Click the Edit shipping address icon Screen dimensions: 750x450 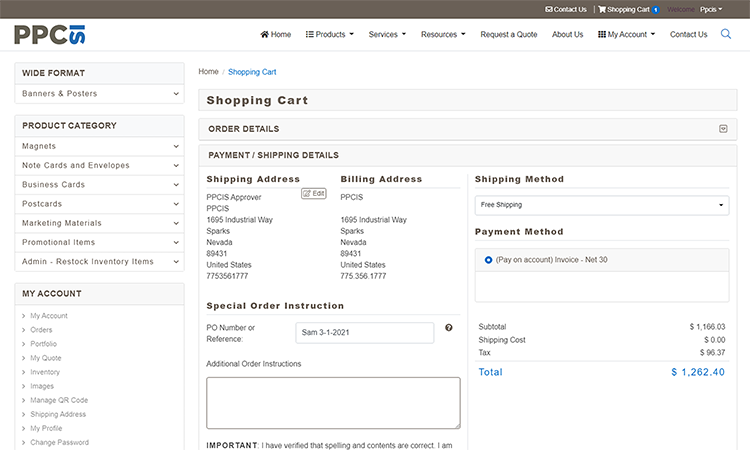[314, 193]
